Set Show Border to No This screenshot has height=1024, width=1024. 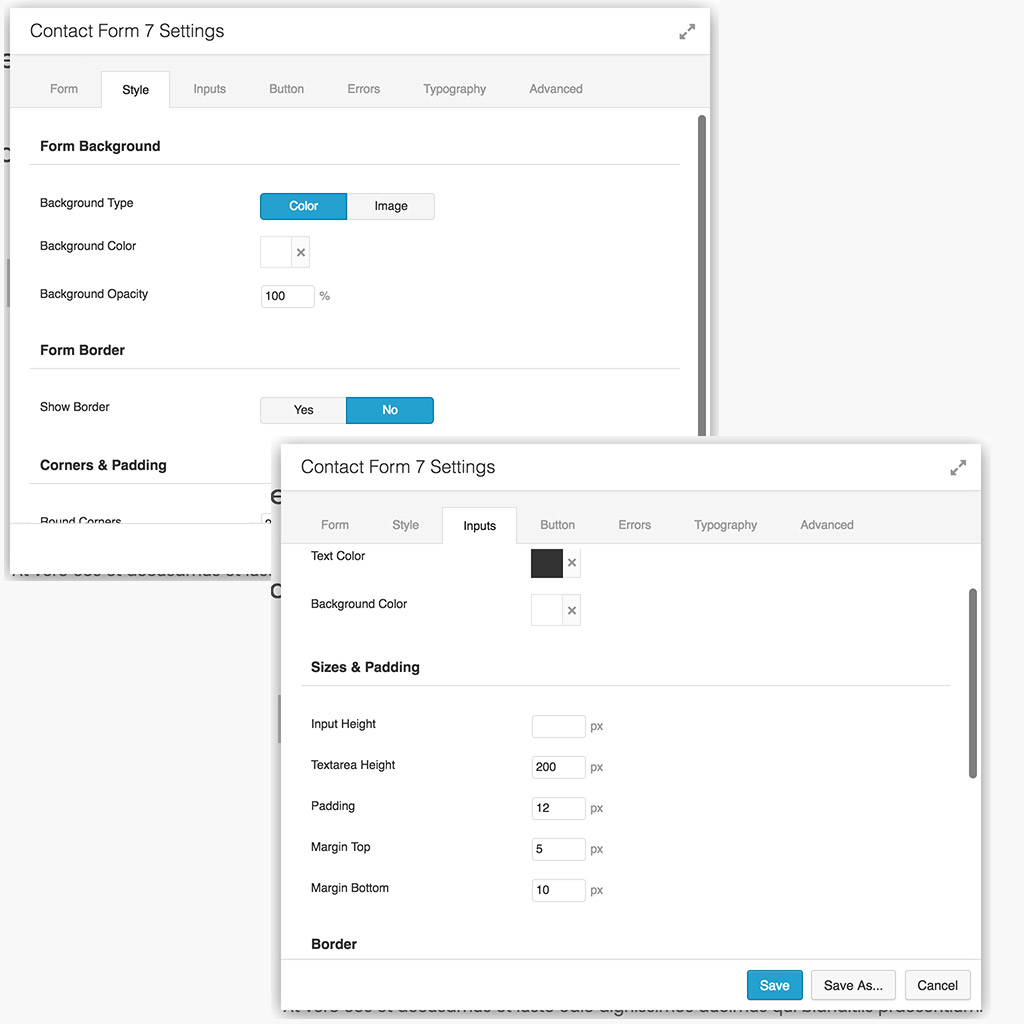390,410
